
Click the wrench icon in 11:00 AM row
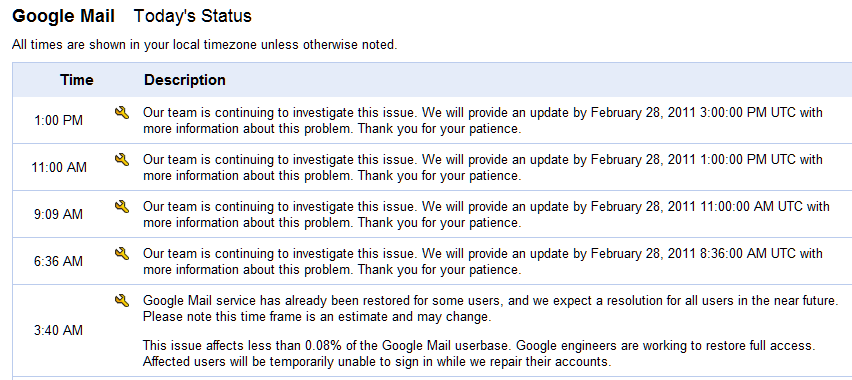tap(122, 159)
